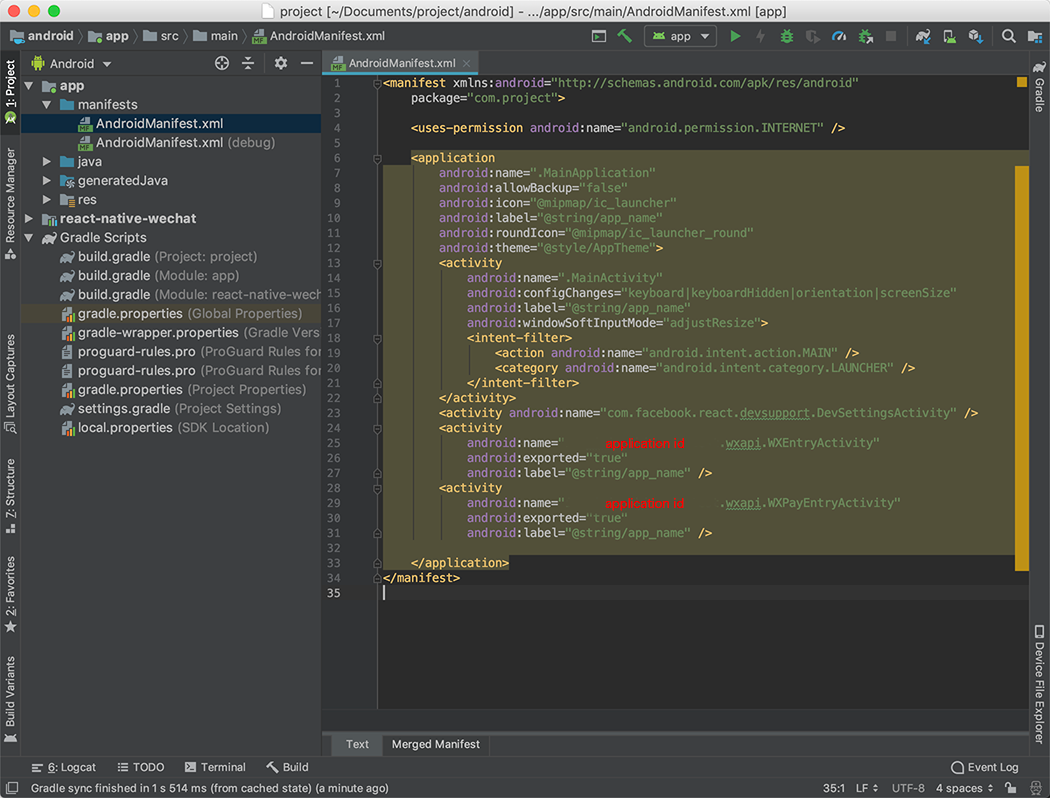Sync project with Gradle files icon
The height and width of the screenshot is (798, 1050).
(923, 36)
